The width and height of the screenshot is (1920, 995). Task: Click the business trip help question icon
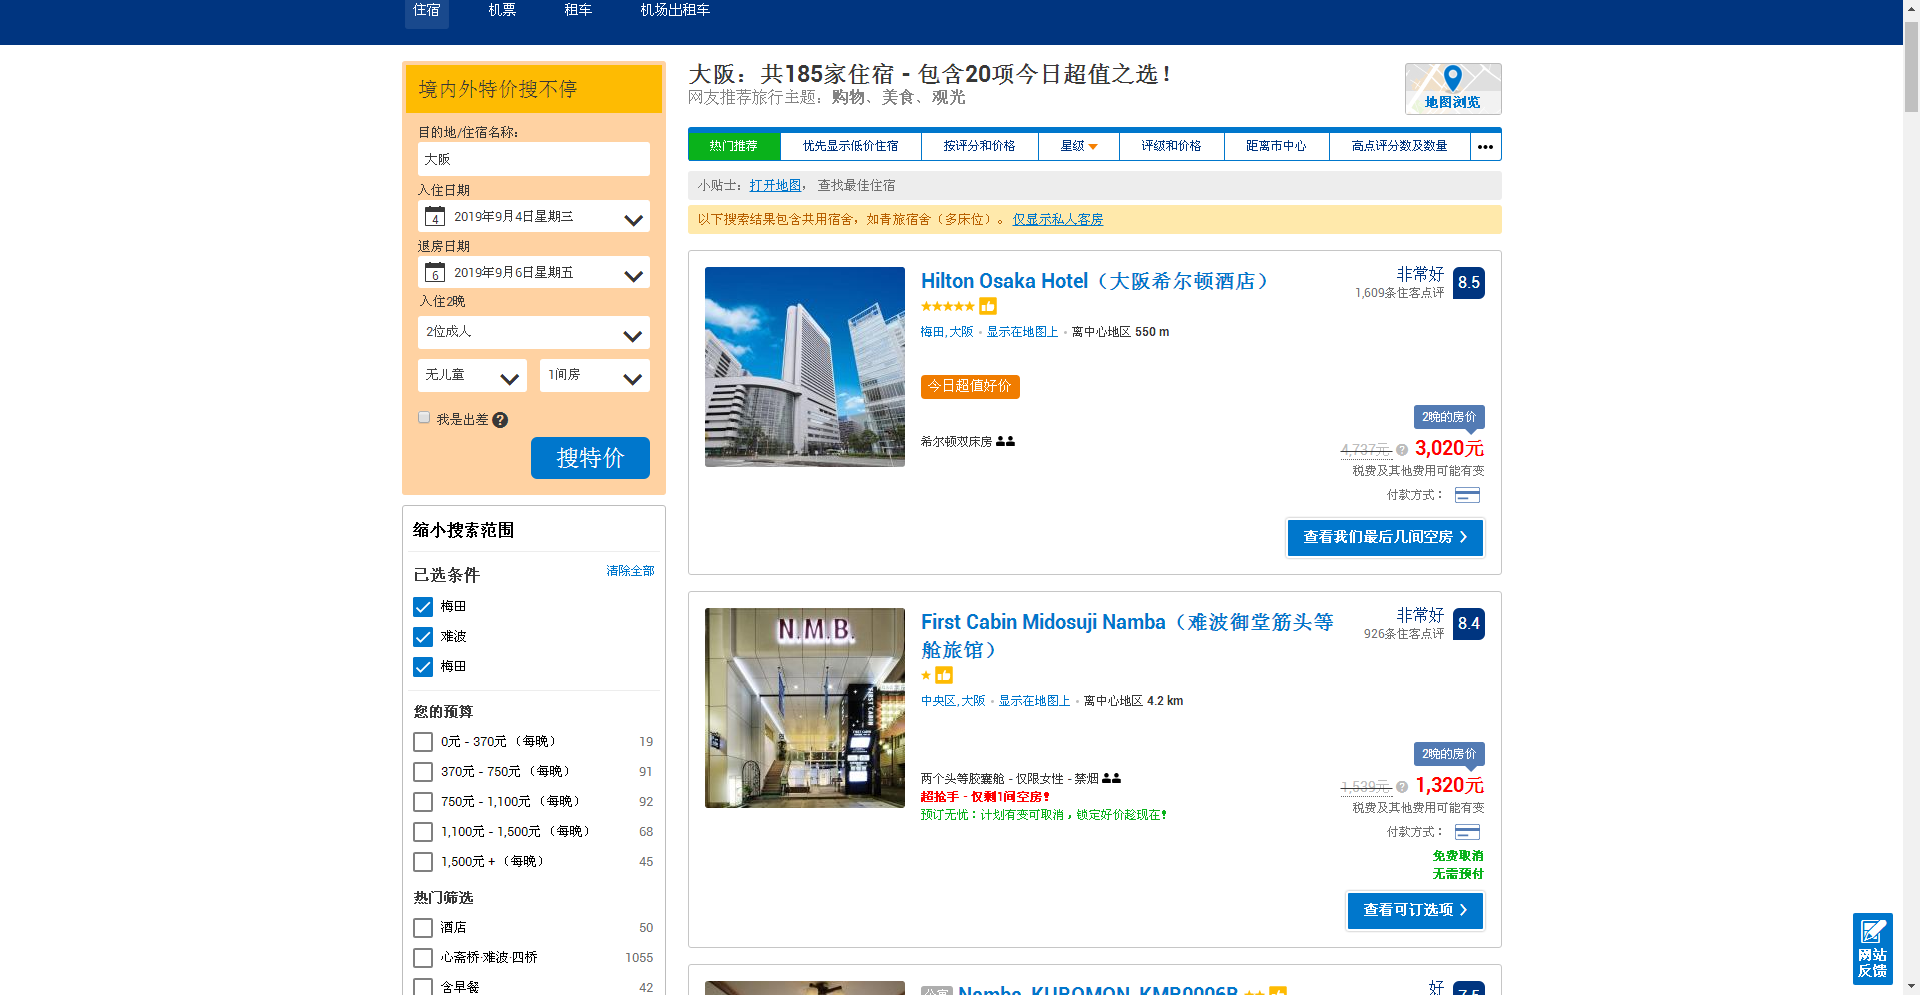pos(500,420)
